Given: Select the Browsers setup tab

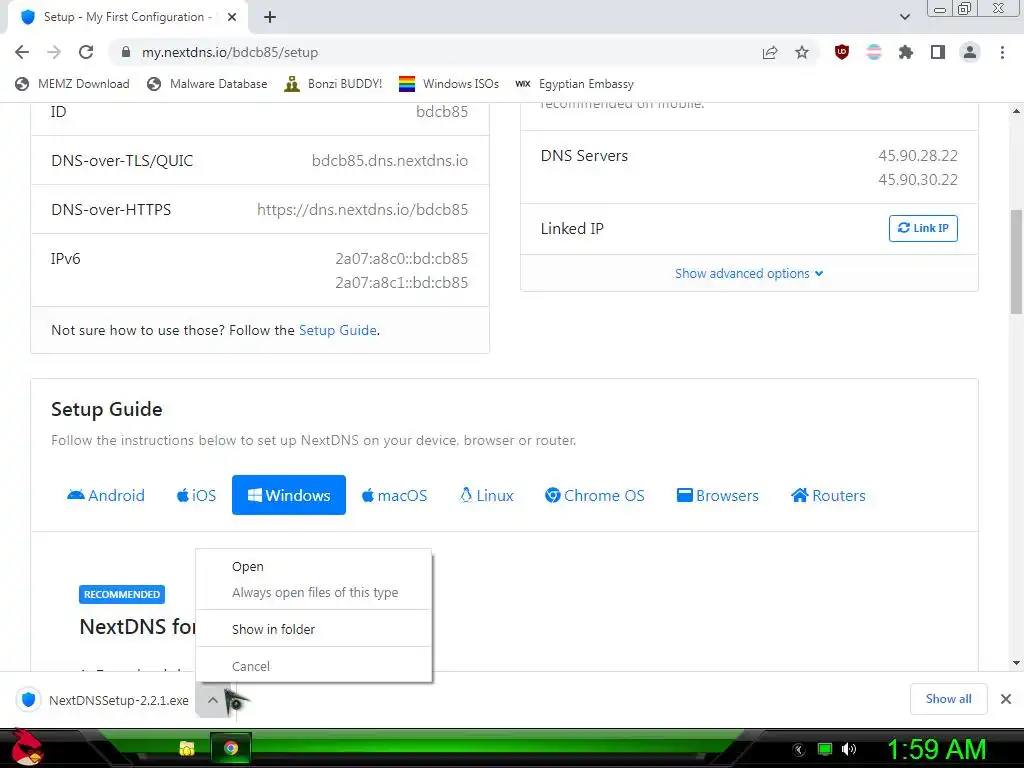Looking at the screenshot, I should pos(718,495).
